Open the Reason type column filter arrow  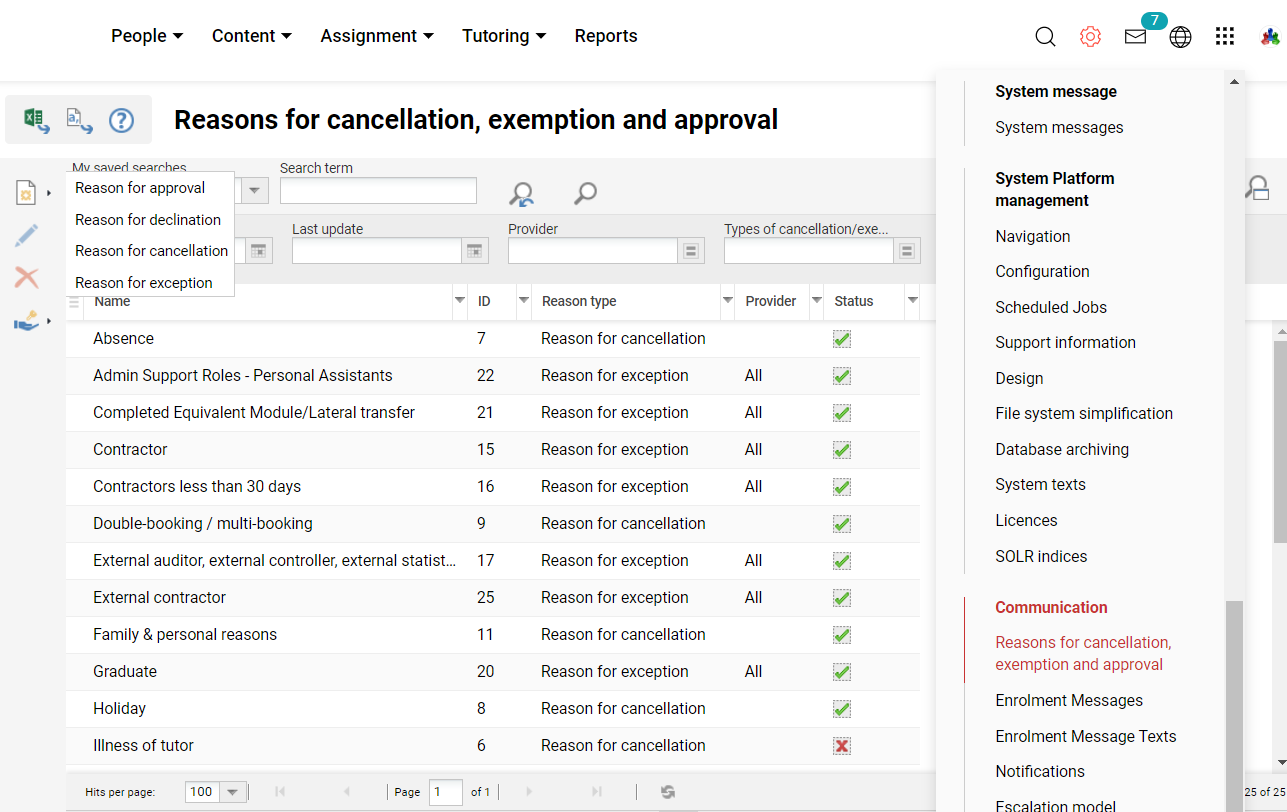click(x=727, y=301)
